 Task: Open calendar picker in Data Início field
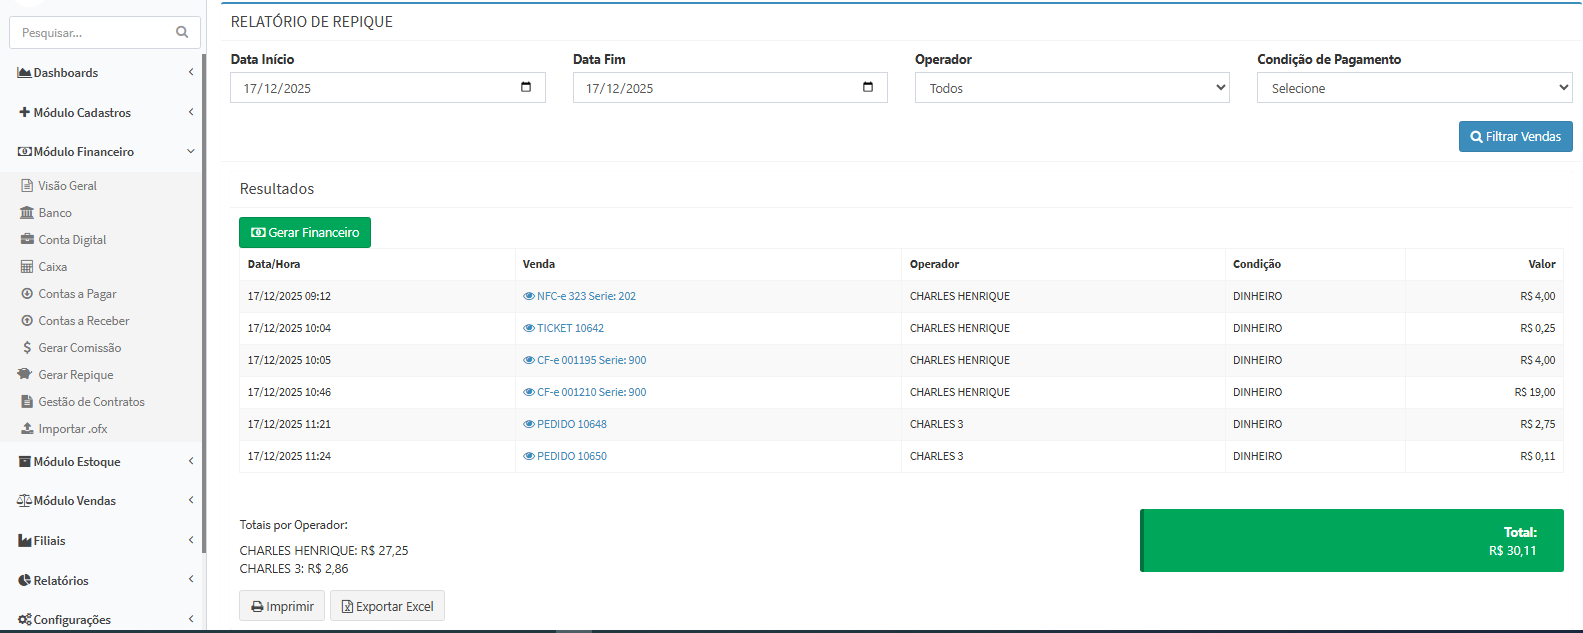click(526, 87)
